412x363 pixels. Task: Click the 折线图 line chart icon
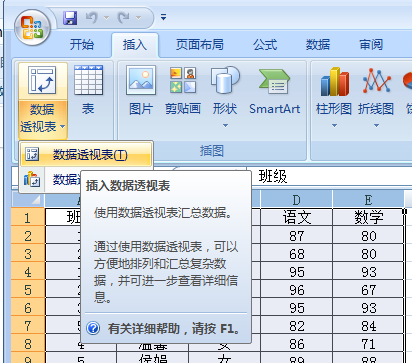(376, 82)
